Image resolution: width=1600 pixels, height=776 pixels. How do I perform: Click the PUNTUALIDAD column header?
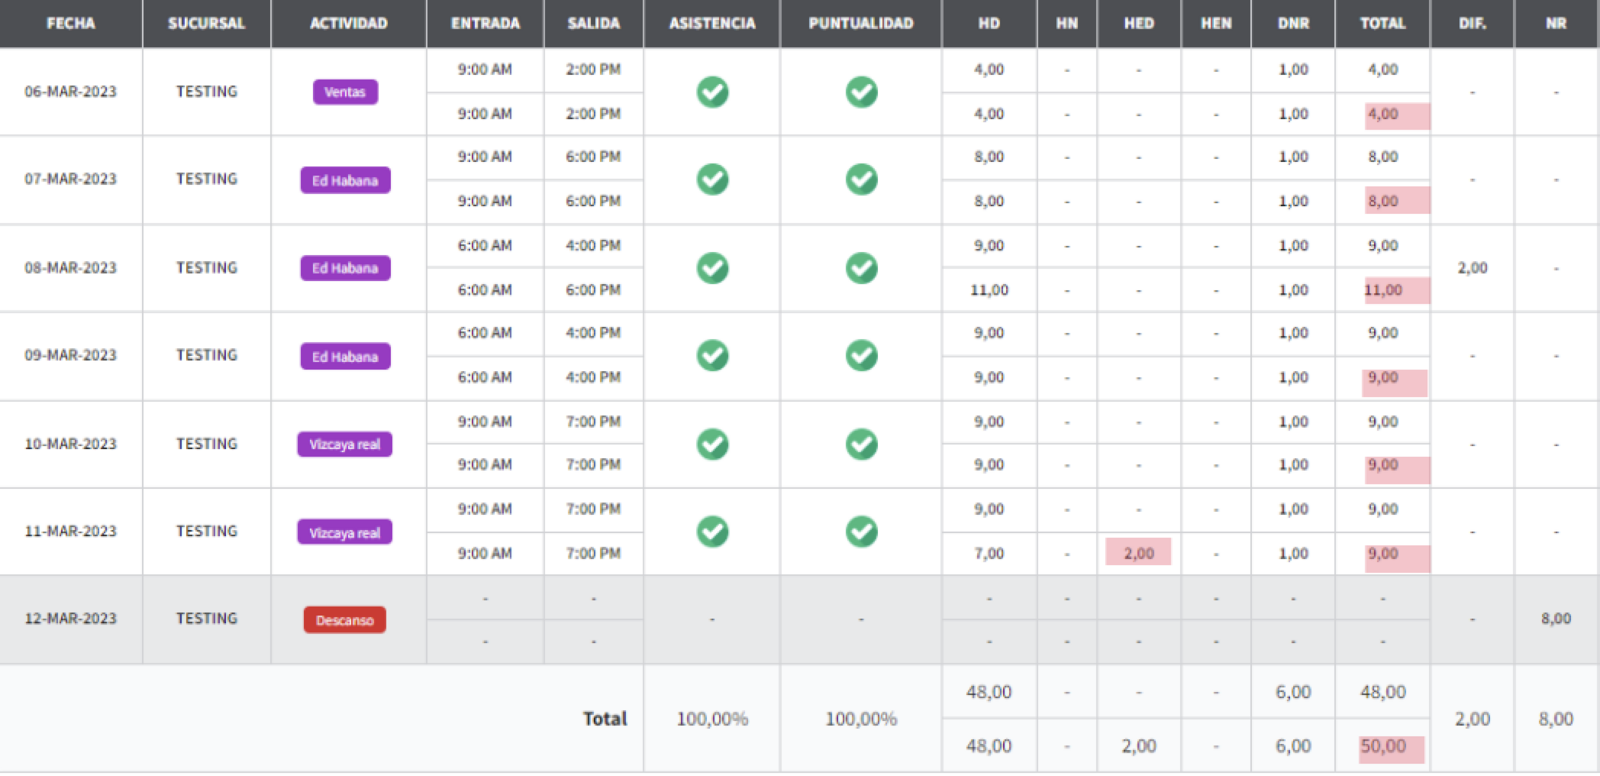click(x=861, y=23)
